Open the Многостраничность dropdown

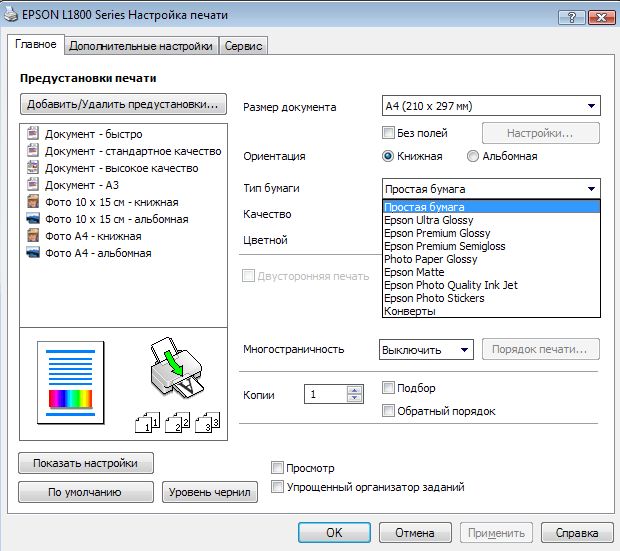pos(426,350)
